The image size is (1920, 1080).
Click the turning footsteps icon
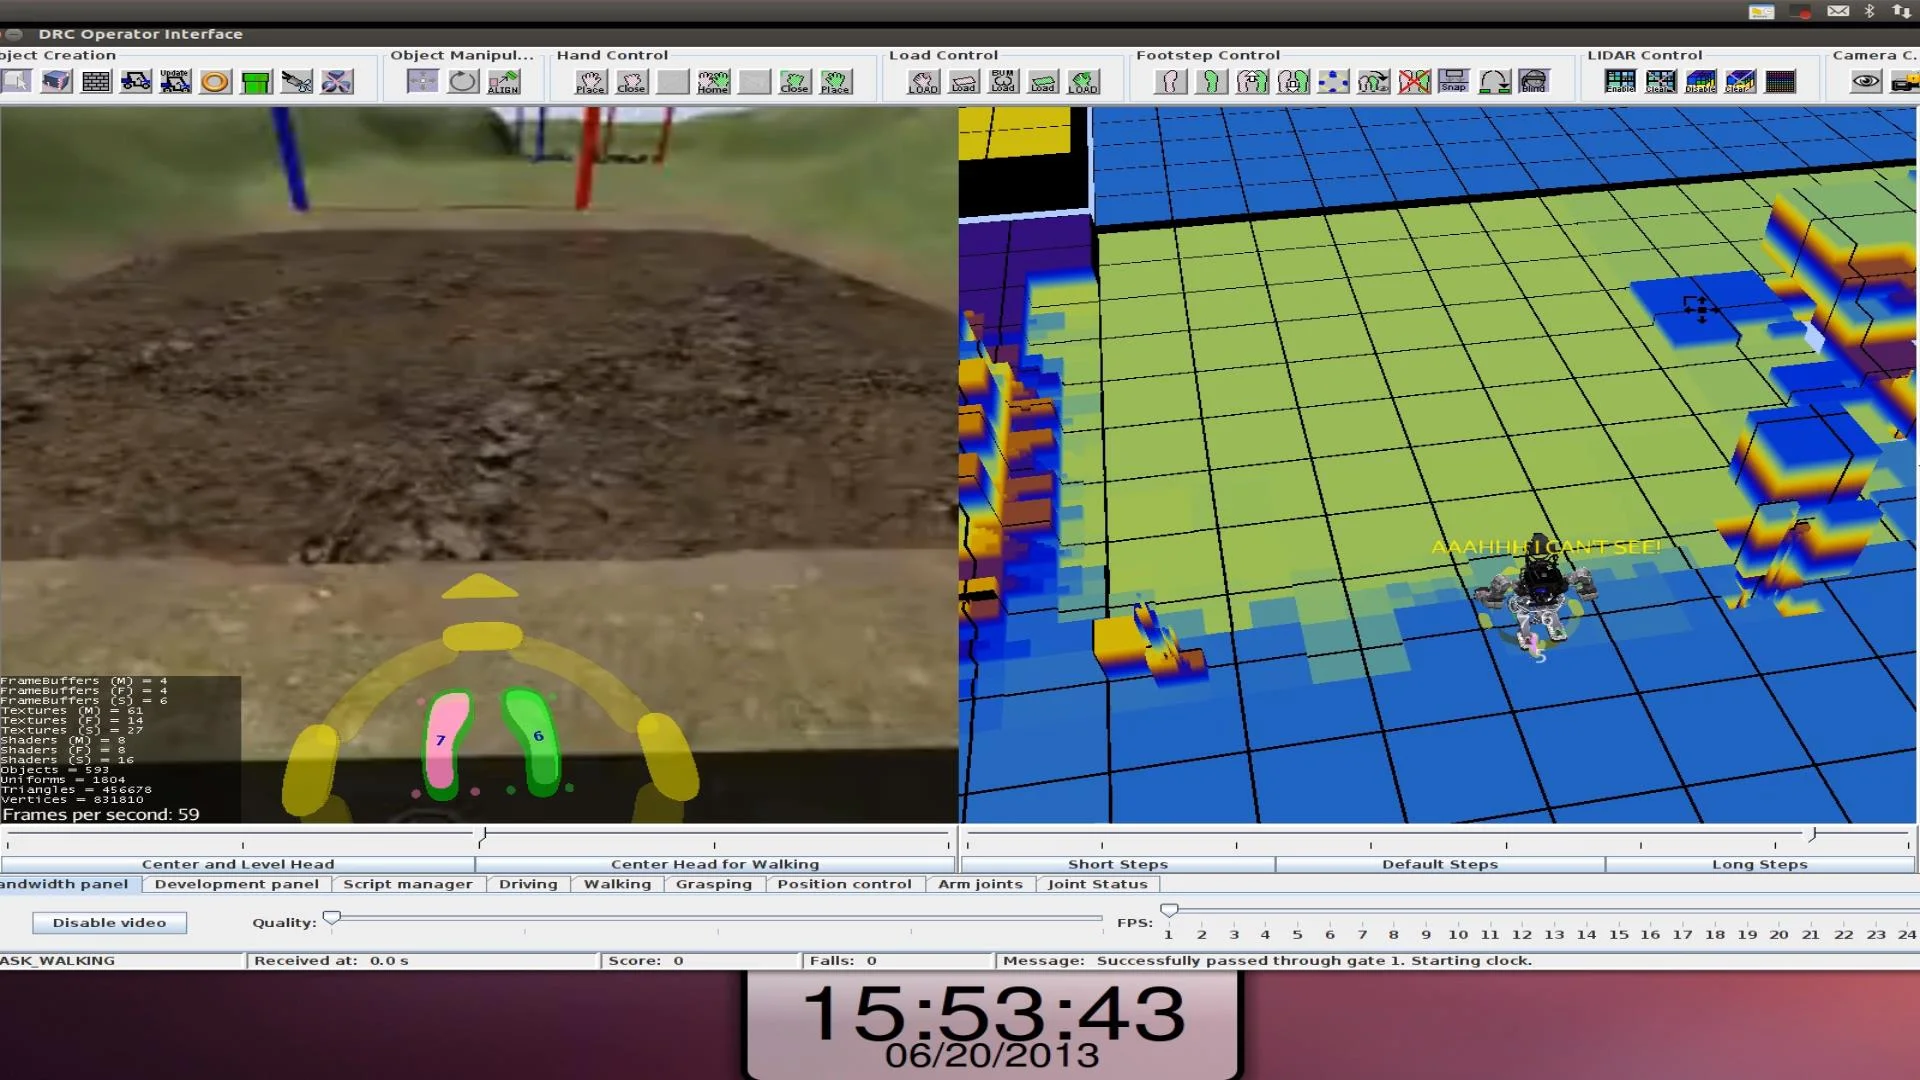click(1373, 81)
